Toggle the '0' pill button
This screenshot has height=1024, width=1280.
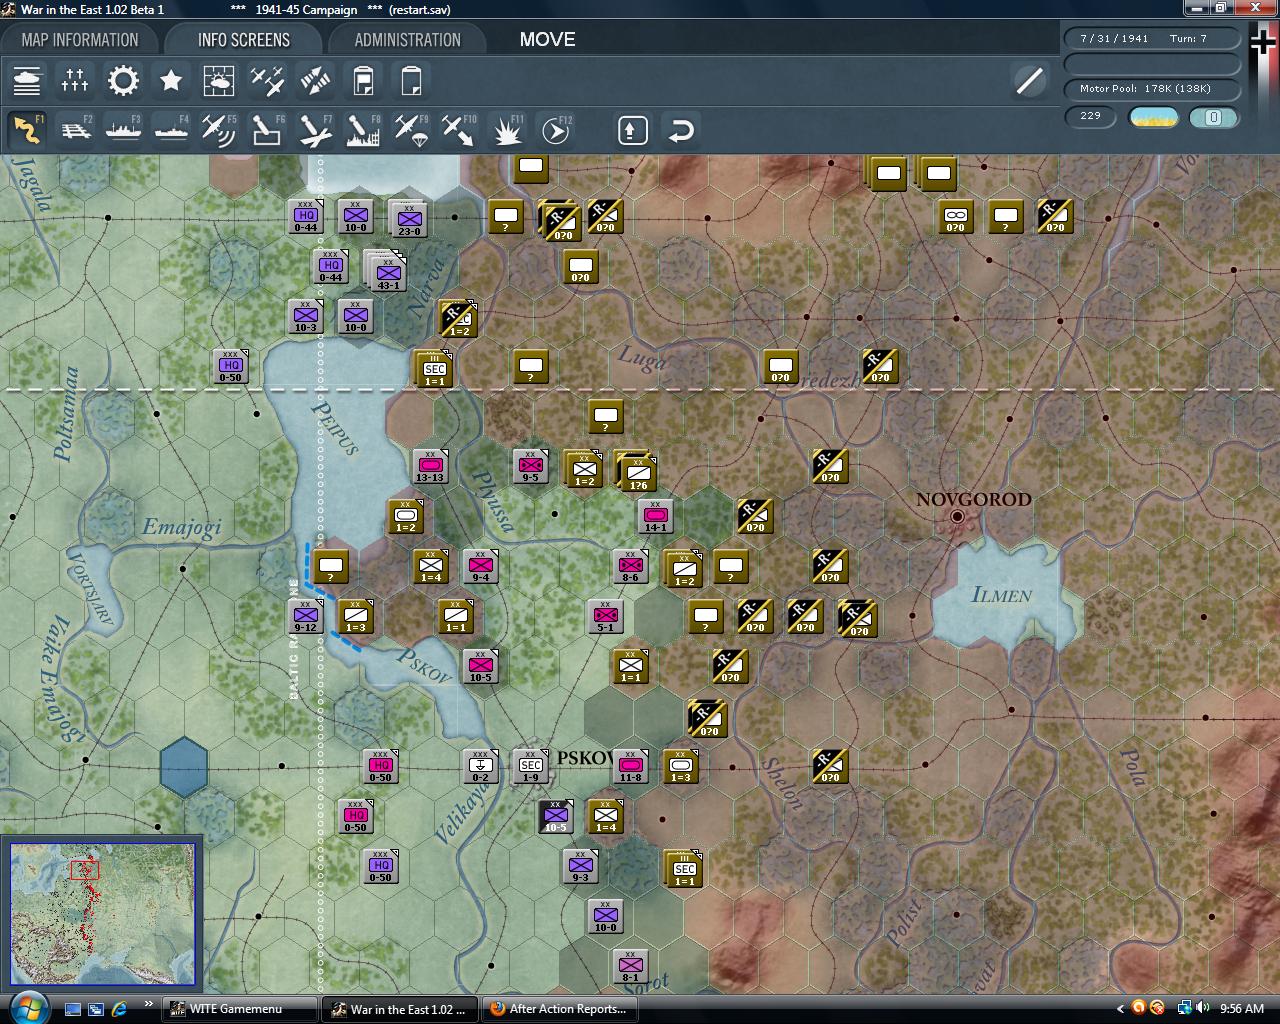click(x=1213, y=117)
